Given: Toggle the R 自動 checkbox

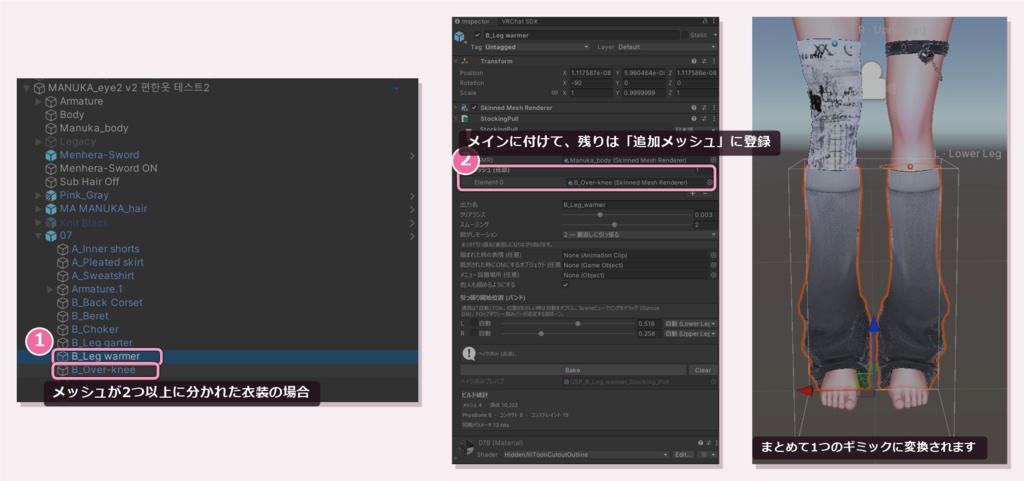Looking at the screenshot, I should pyautogui.click(x=472, y=334).
